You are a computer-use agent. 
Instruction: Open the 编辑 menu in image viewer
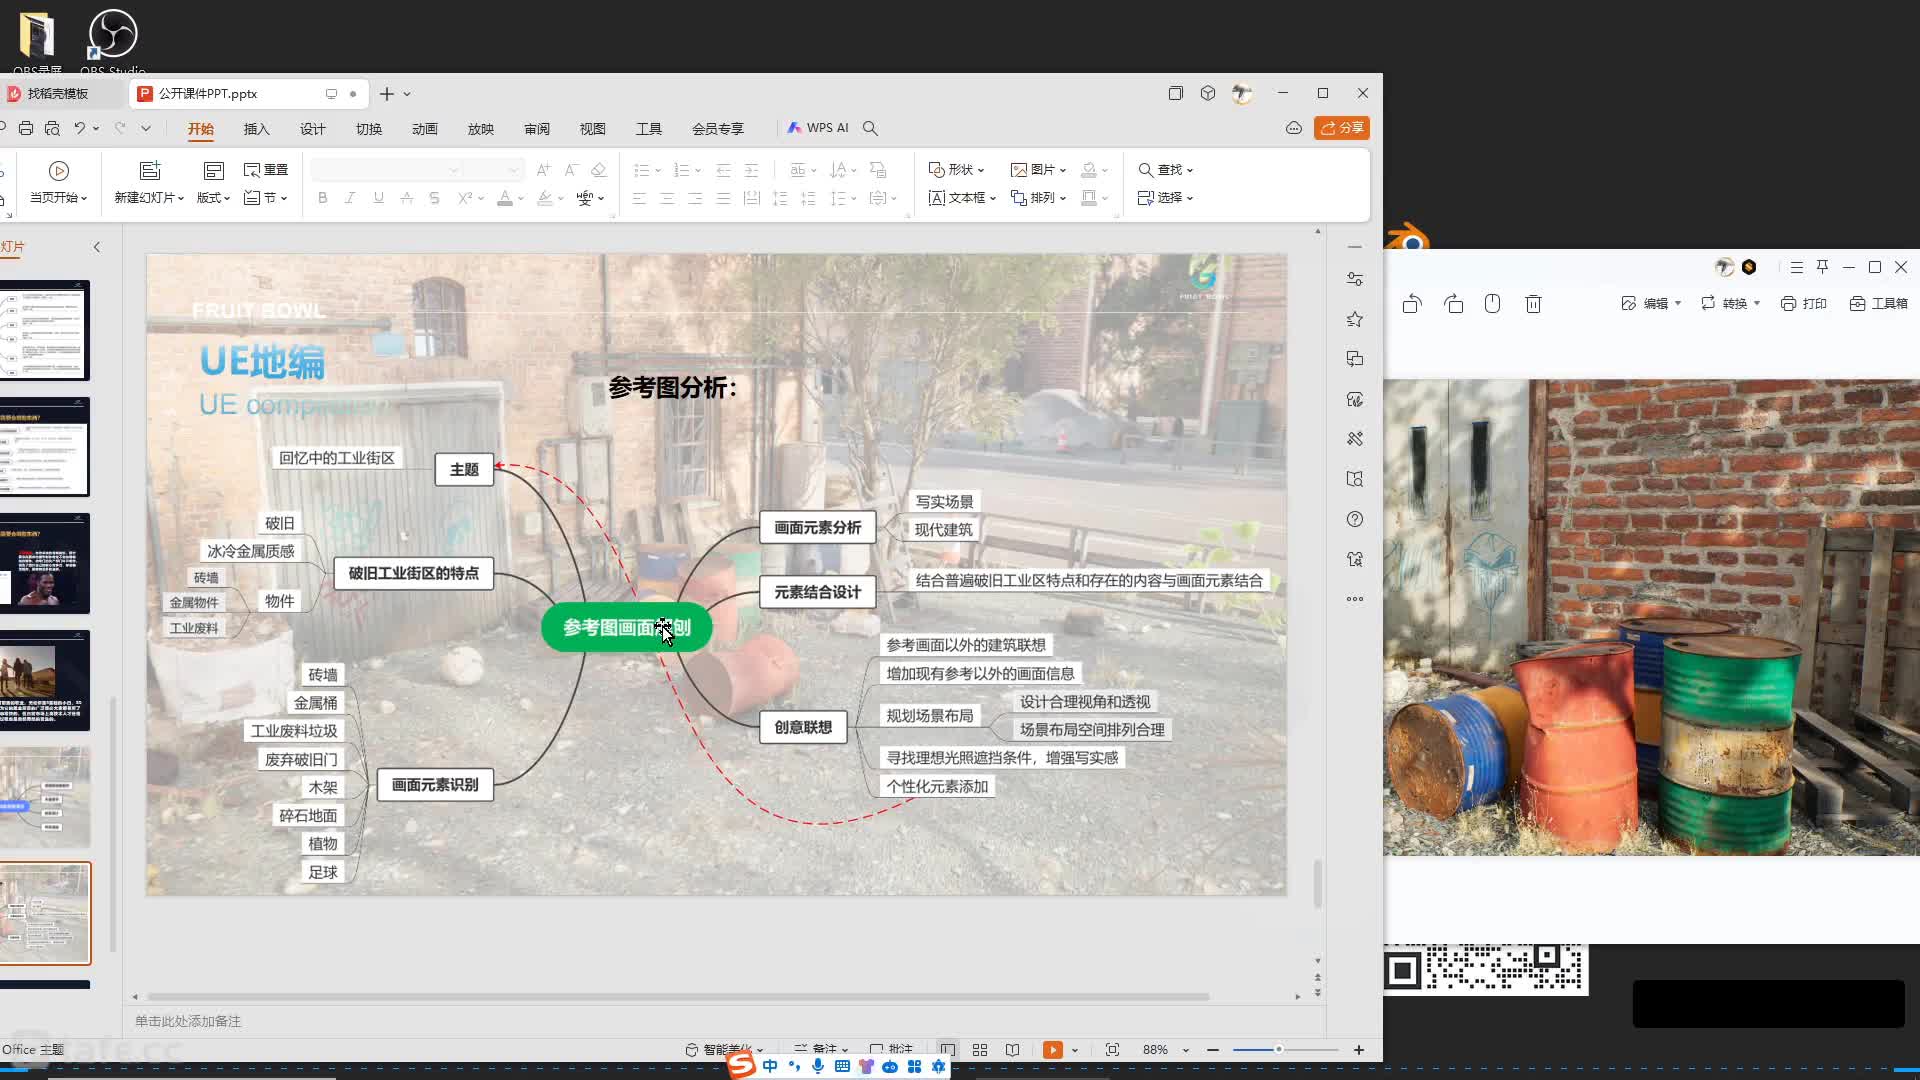point(1651,303)
